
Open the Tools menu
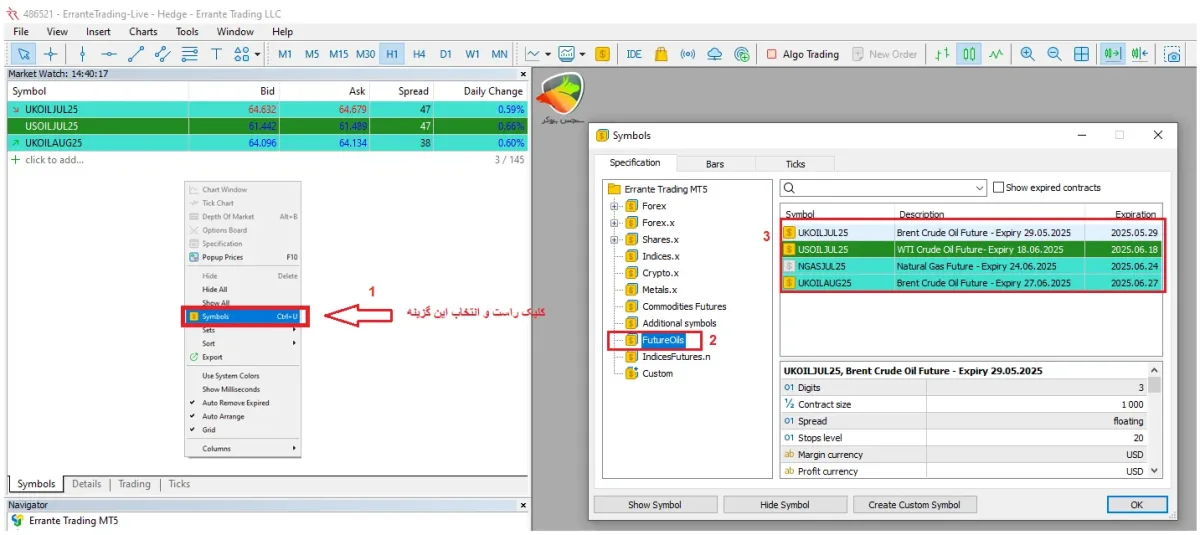187,31
